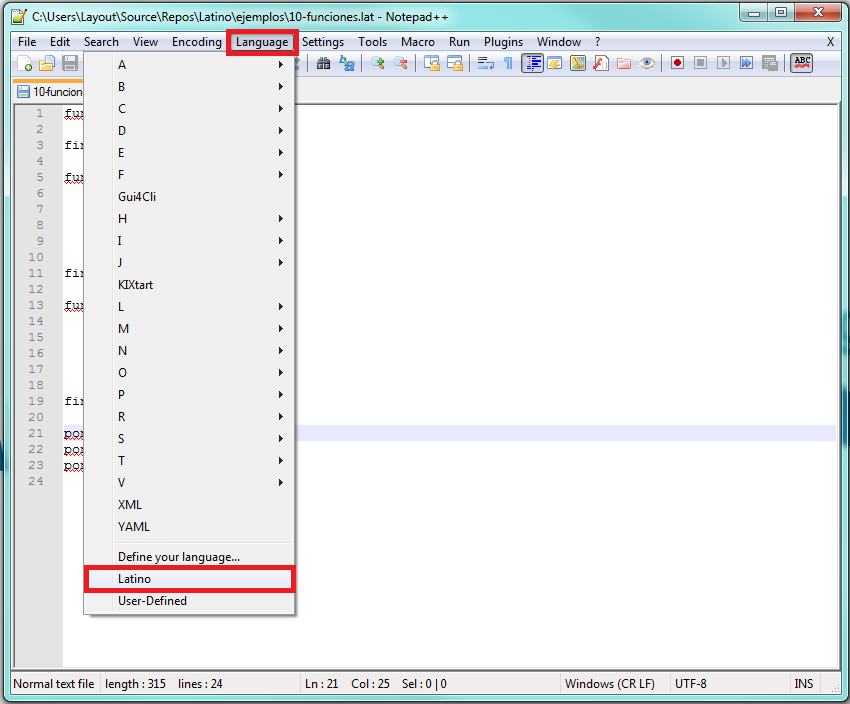Expand the J languages submenu
850x704 pixels.
point(189,263)
